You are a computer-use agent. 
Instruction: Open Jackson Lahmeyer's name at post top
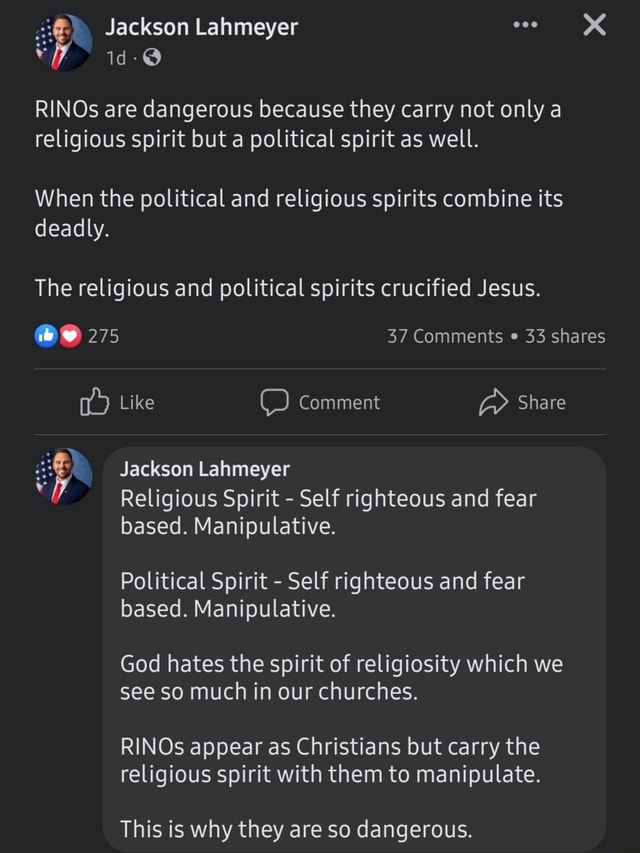[201, 27]
